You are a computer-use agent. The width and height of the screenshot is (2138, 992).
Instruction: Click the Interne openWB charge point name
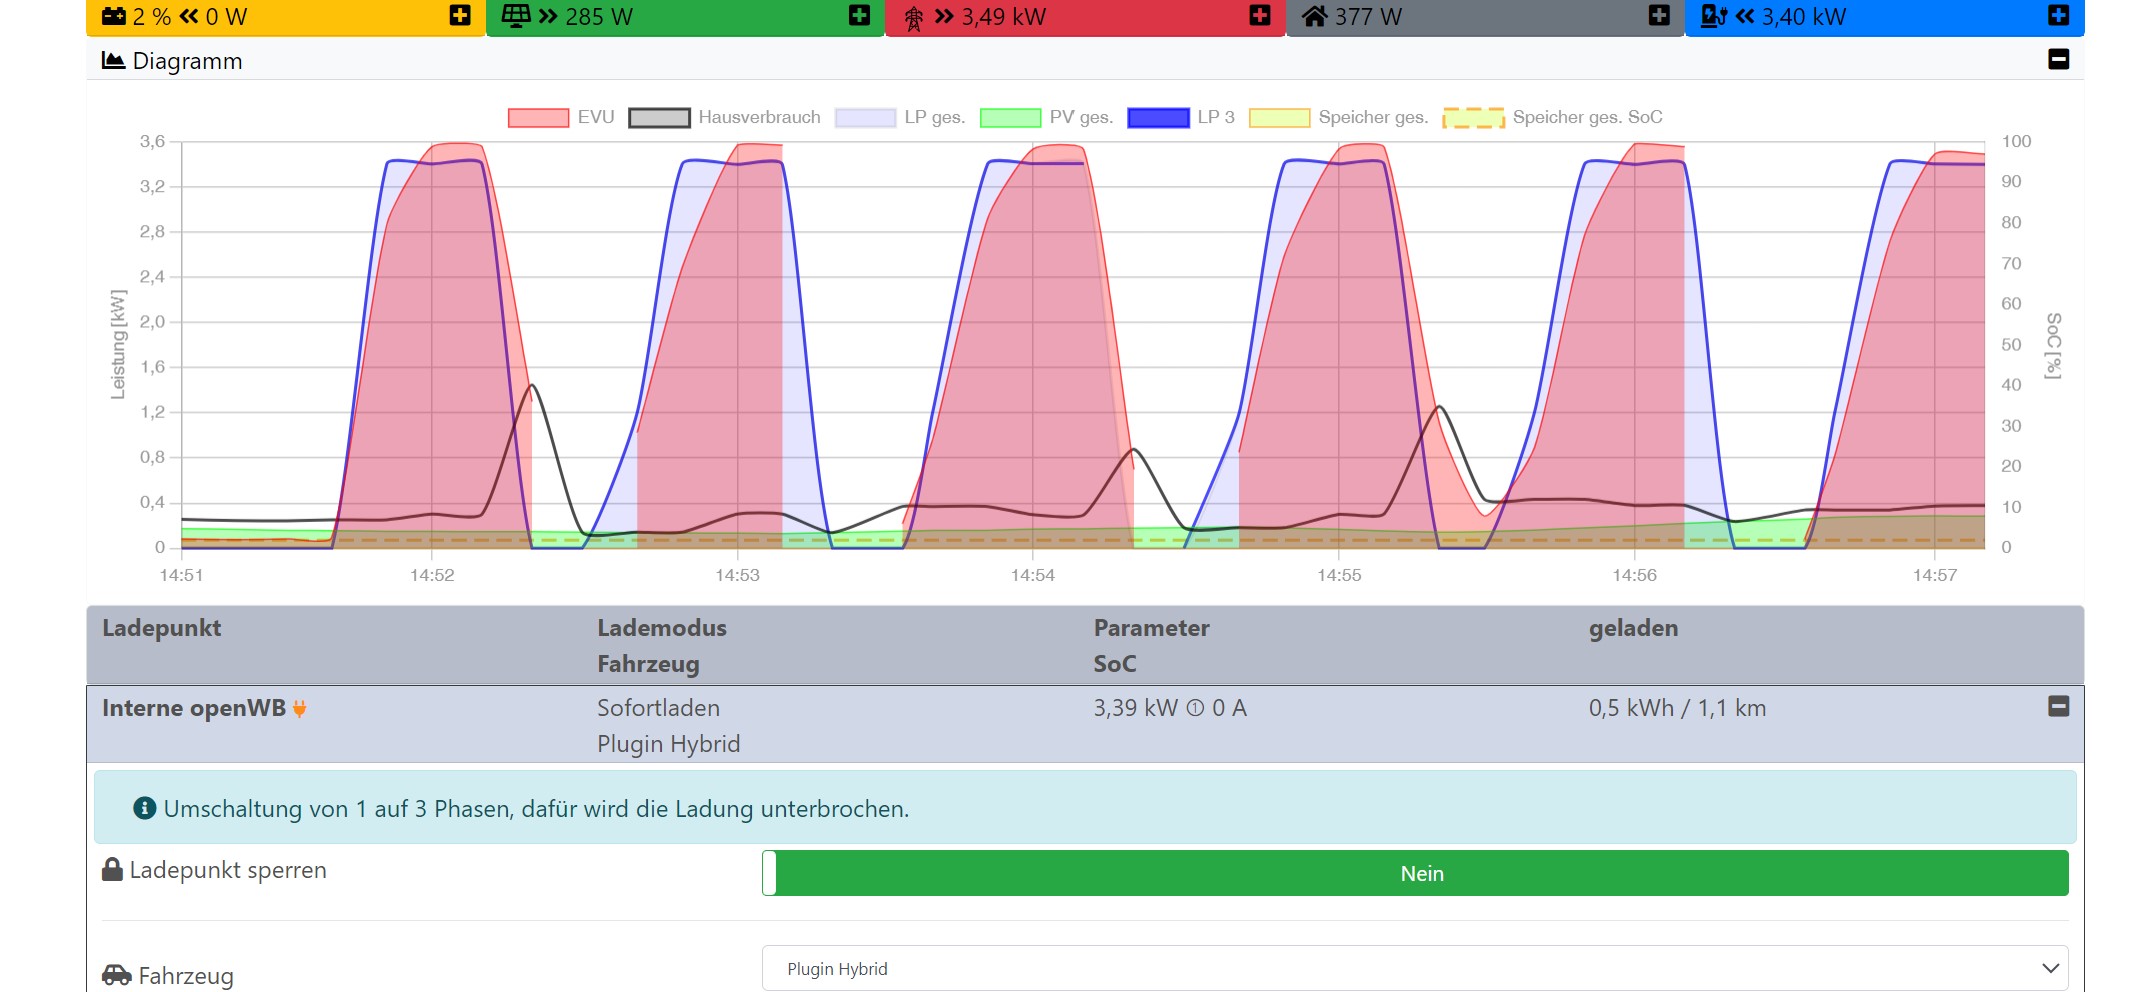point(193,708)
